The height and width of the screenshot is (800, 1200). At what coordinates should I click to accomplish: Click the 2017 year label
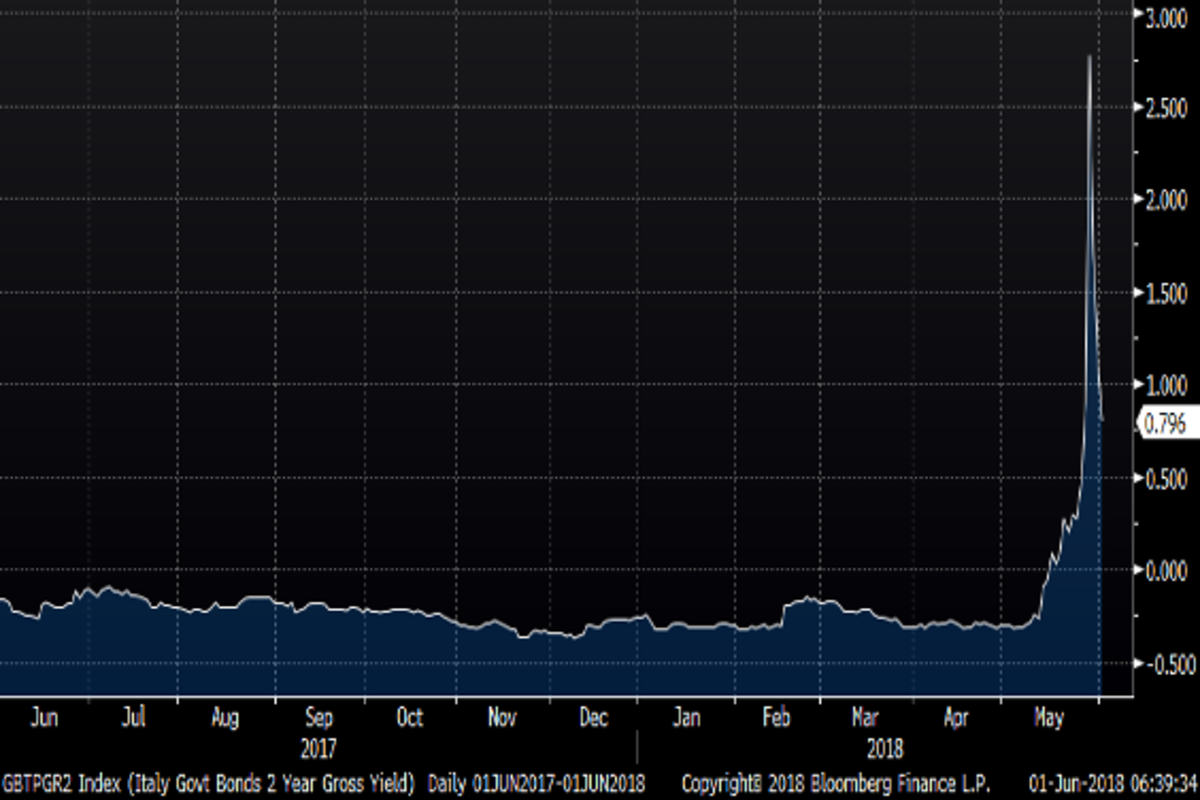coord(318,749)
